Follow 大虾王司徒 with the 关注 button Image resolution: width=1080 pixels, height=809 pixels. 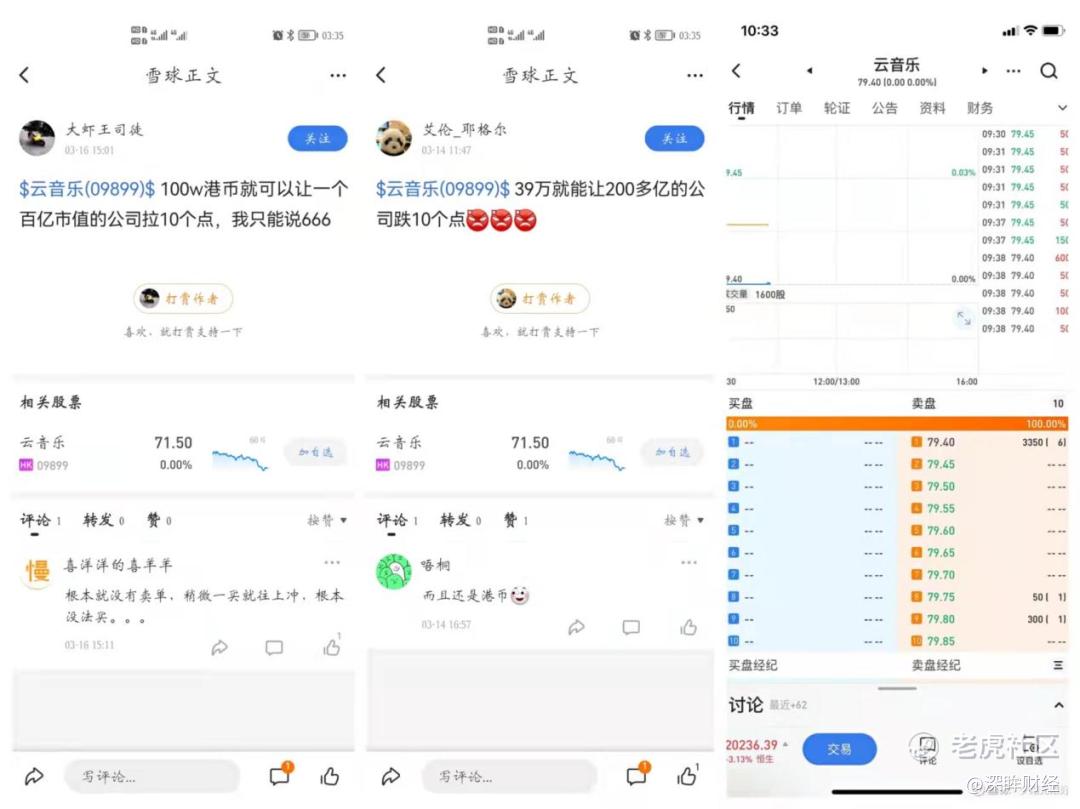318,138
